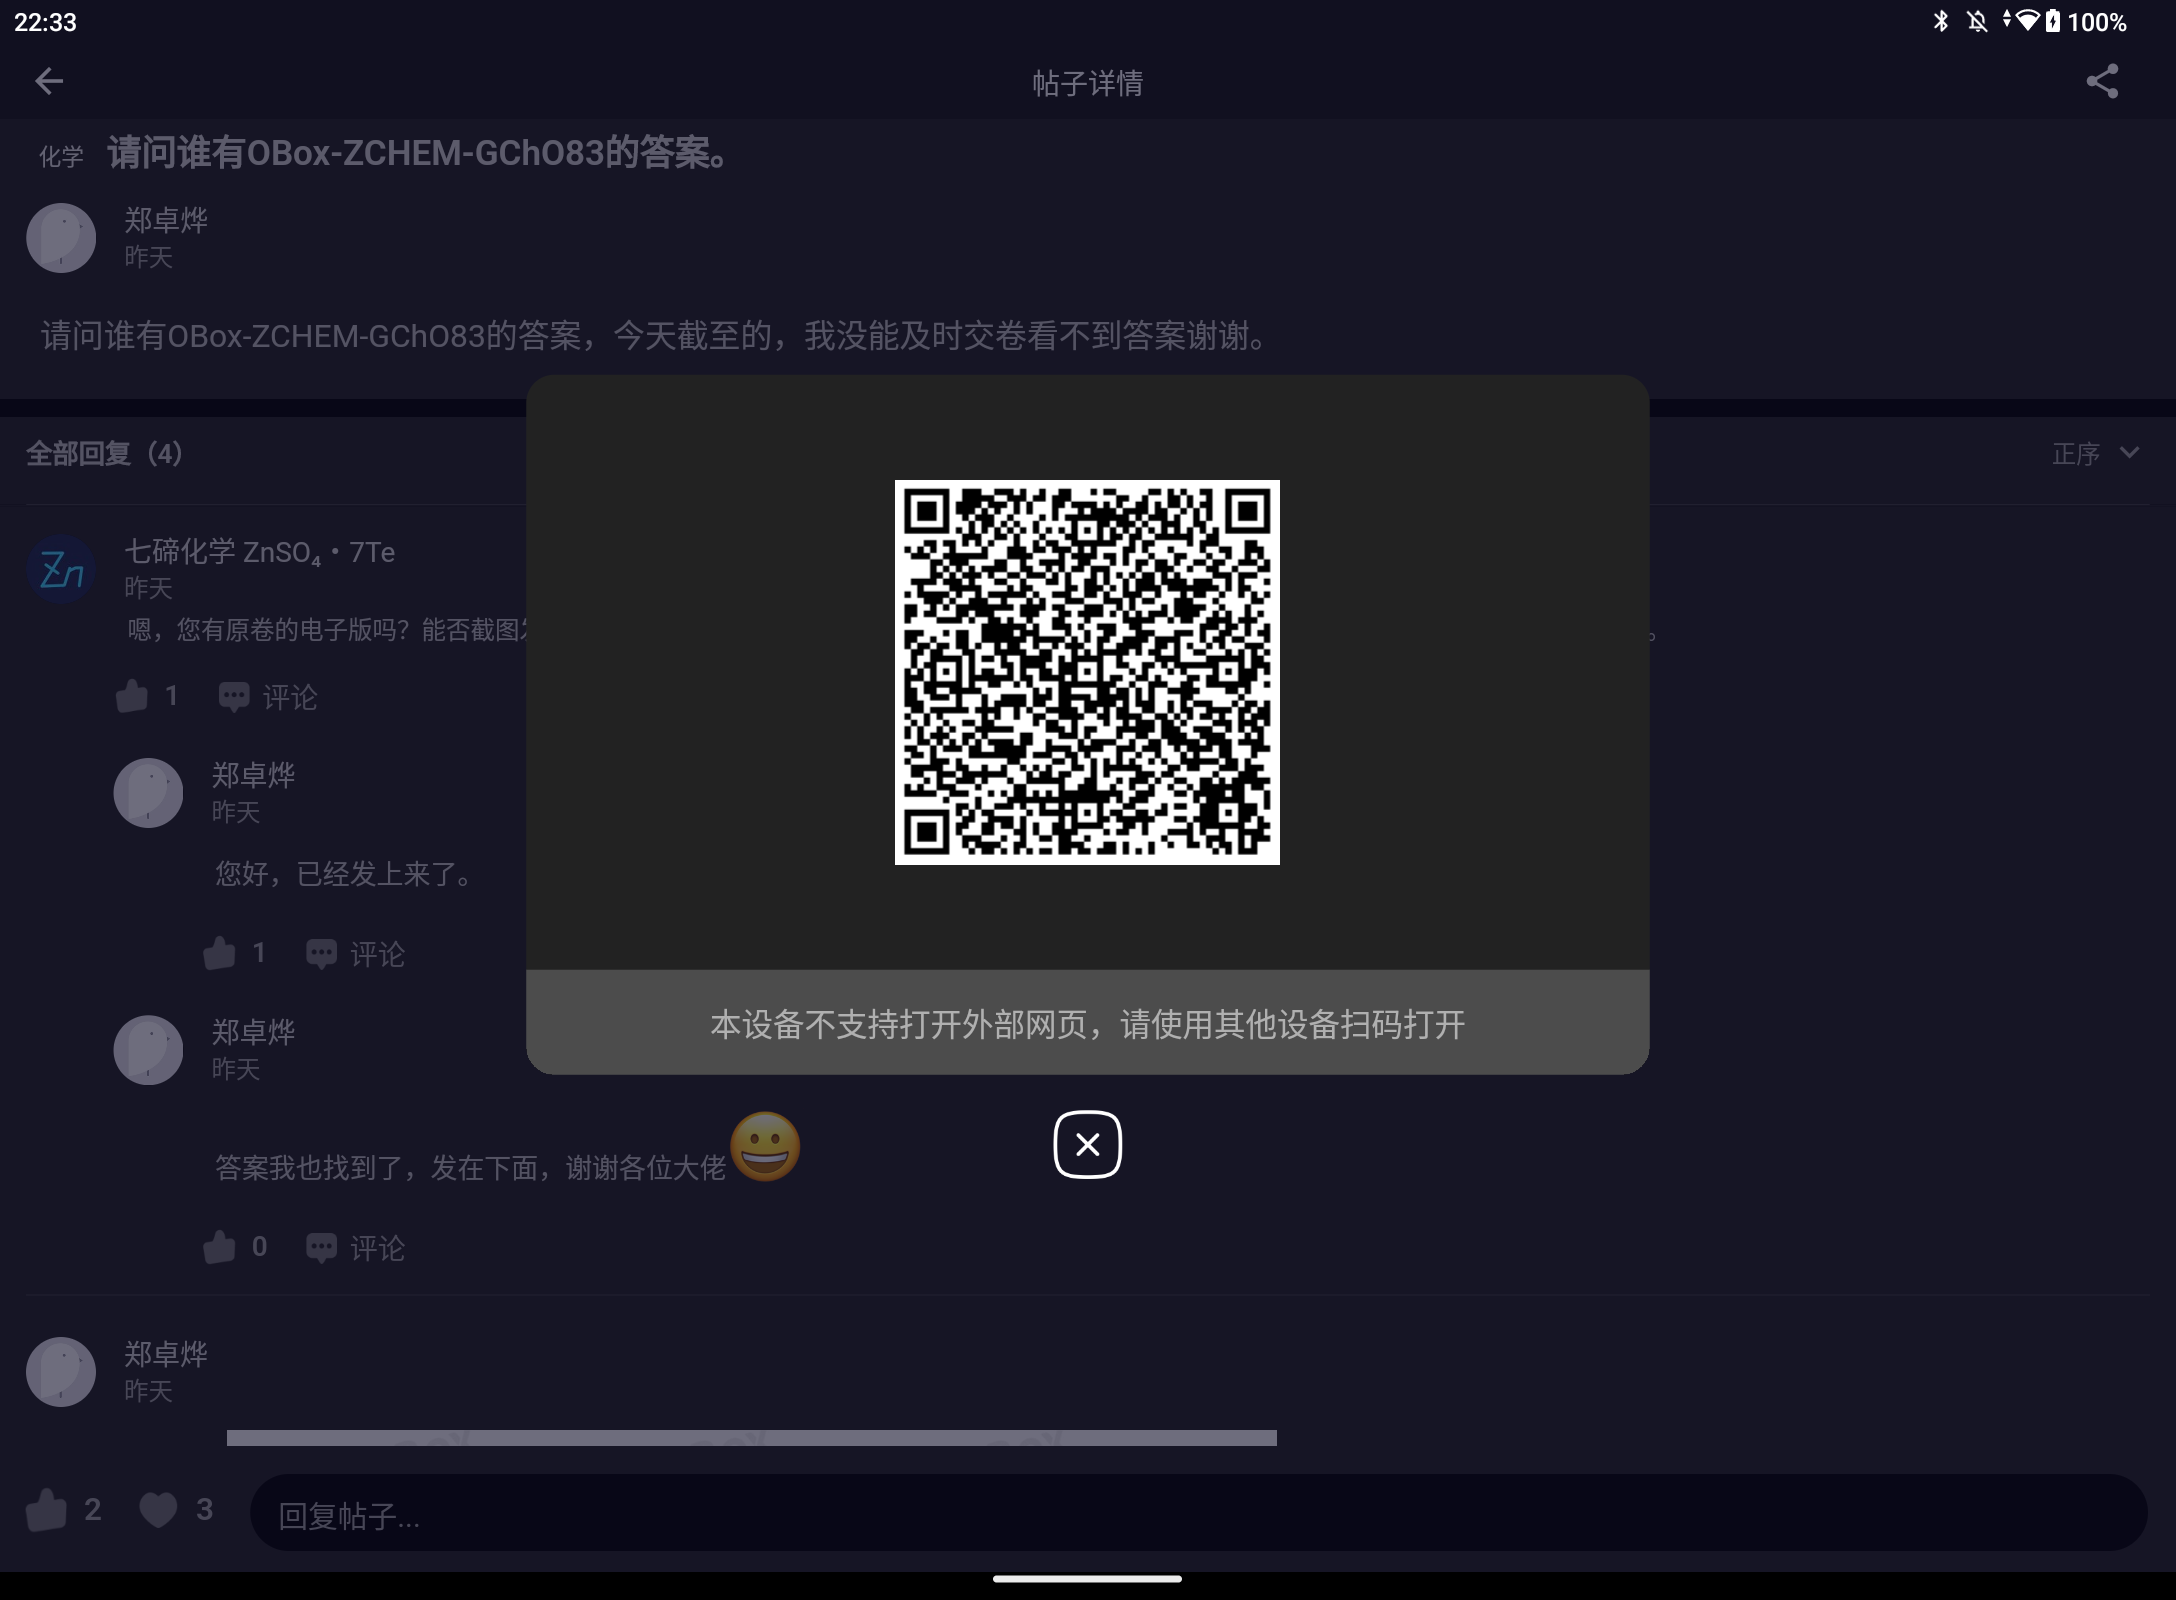Close the QR code popup
This screenshot has height=1600, width=2176.
1087,1144
